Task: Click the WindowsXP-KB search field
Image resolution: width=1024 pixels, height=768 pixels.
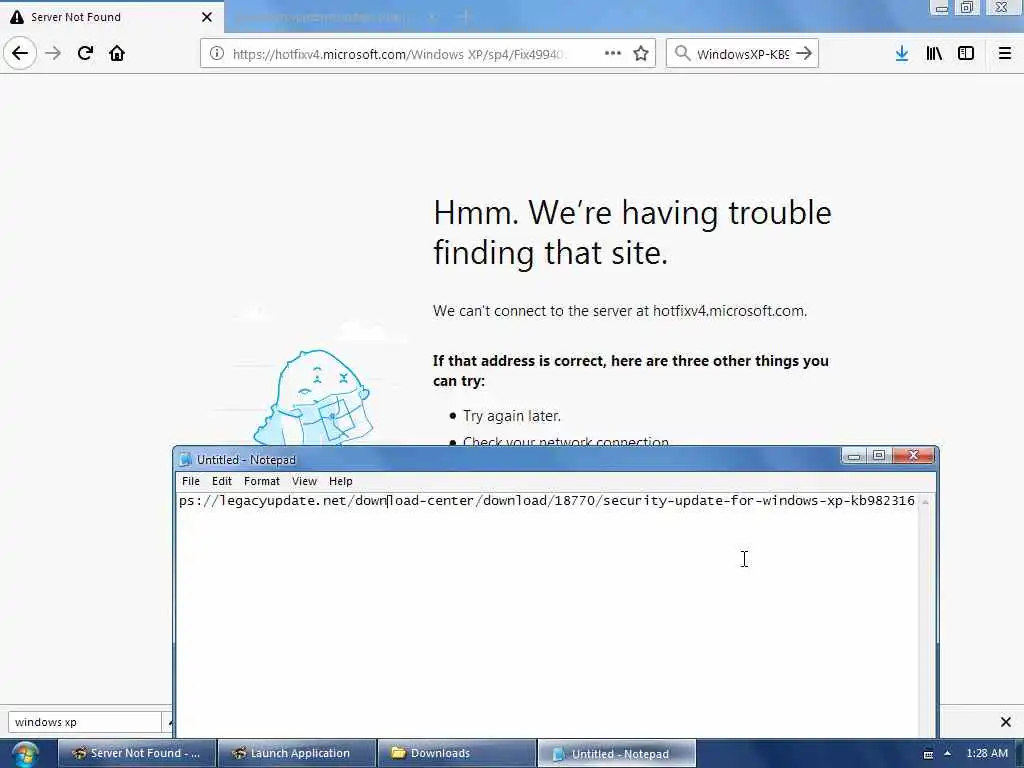Action: pyautogui.click(x=743, y=54)
